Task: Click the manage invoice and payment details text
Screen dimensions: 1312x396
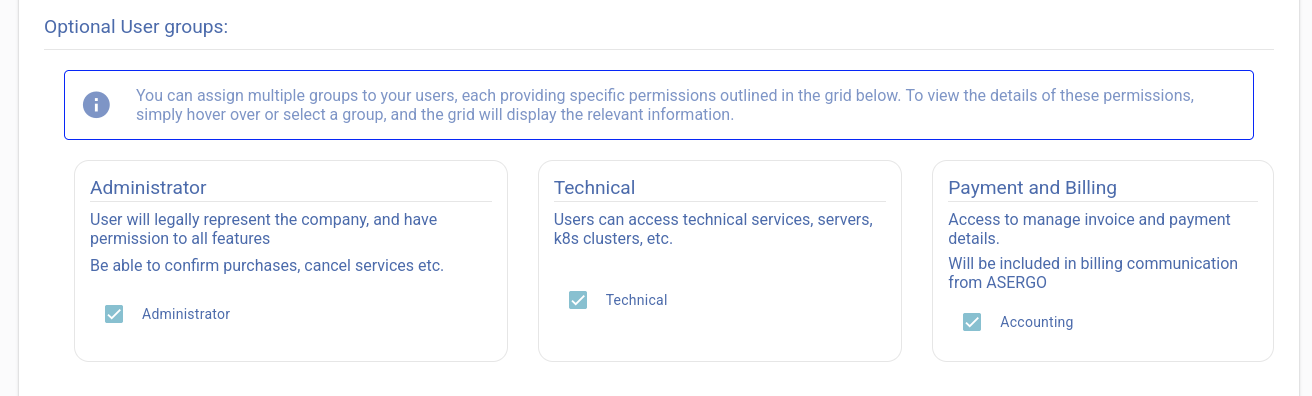Action: [1089, 229]
